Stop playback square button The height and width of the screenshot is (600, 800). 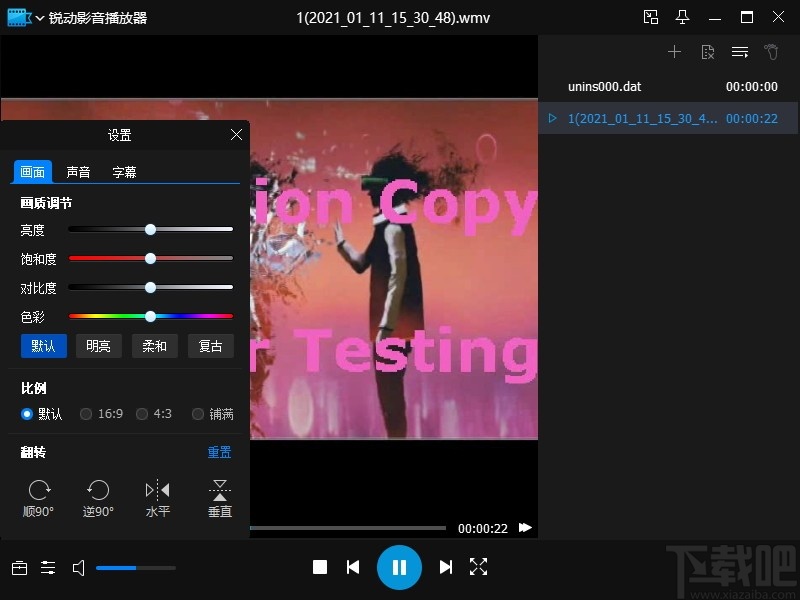[320, 567]
